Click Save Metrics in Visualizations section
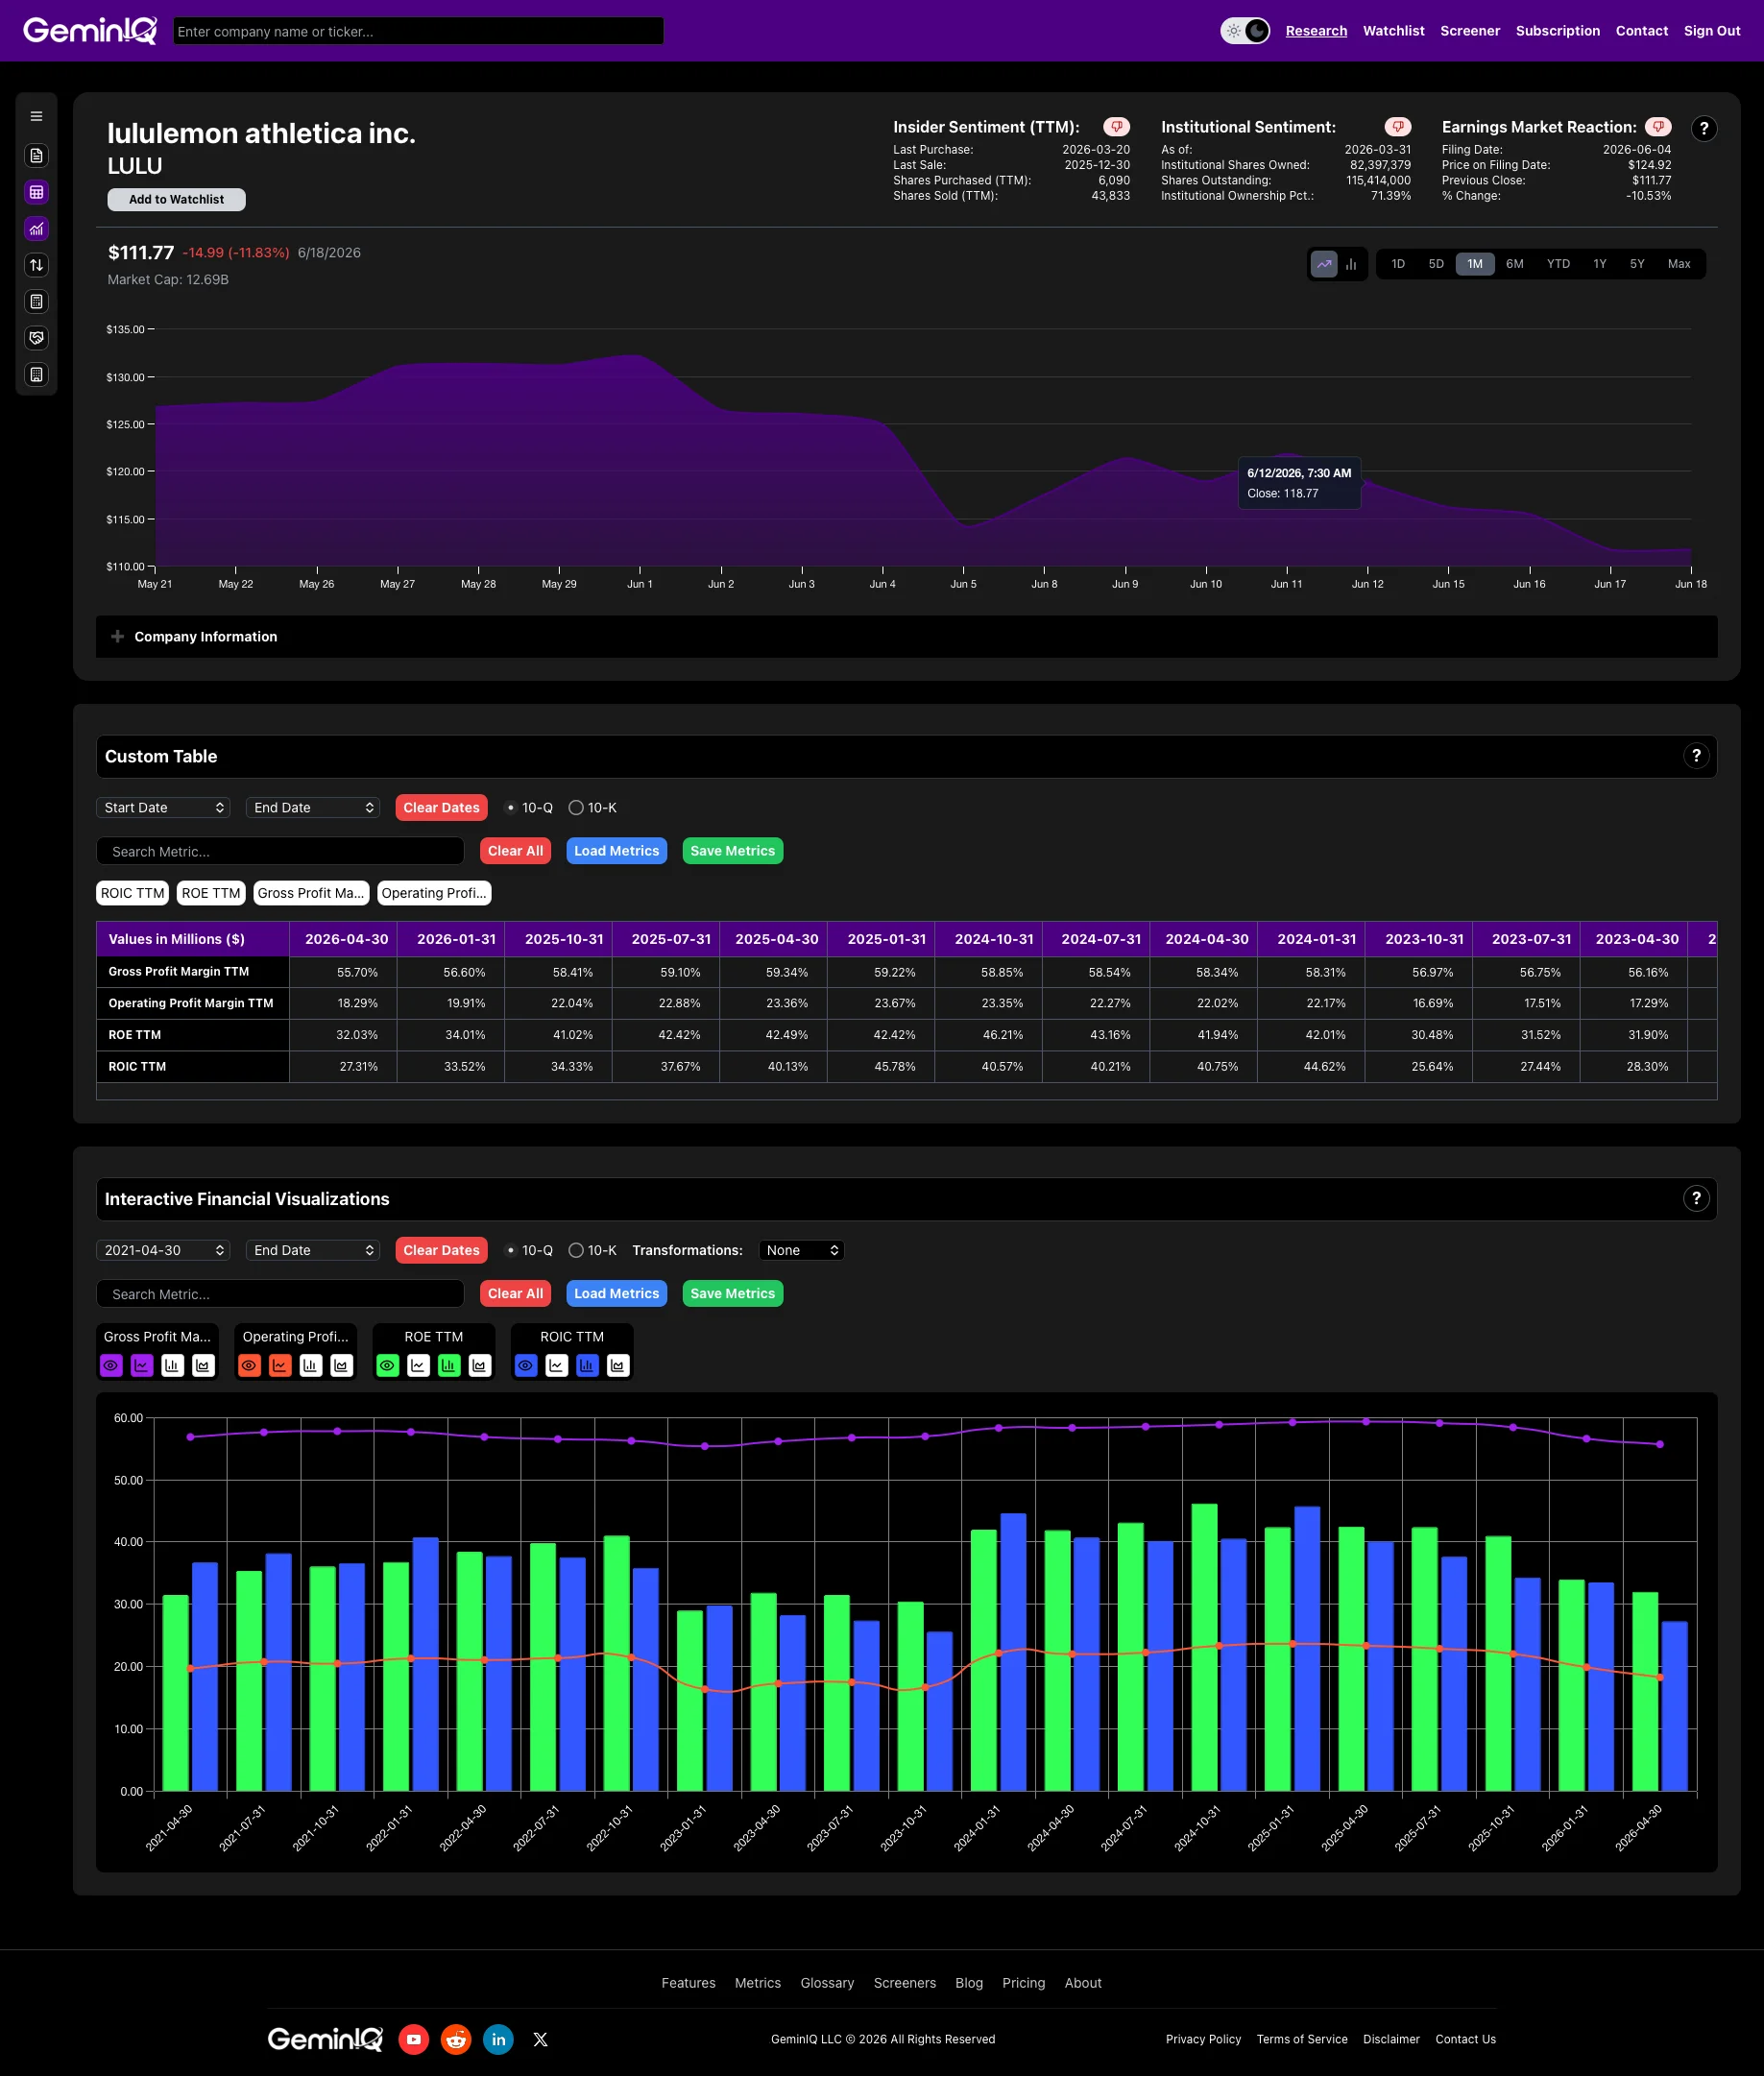This screenshot has width=1764, height=2076. pos(732,1293)
